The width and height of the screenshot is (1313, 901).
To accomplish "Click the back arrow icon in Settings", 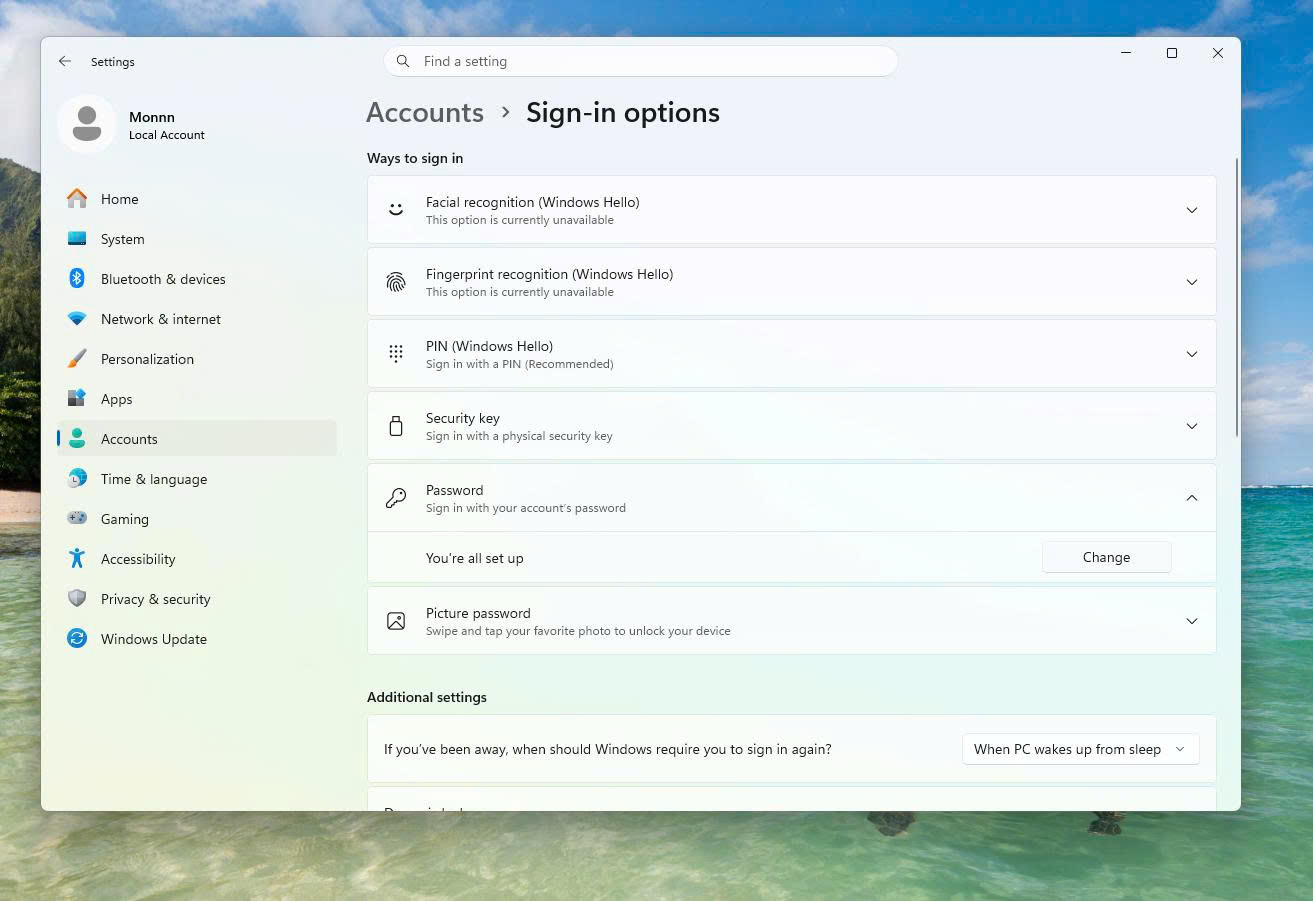I will [65, 61].
